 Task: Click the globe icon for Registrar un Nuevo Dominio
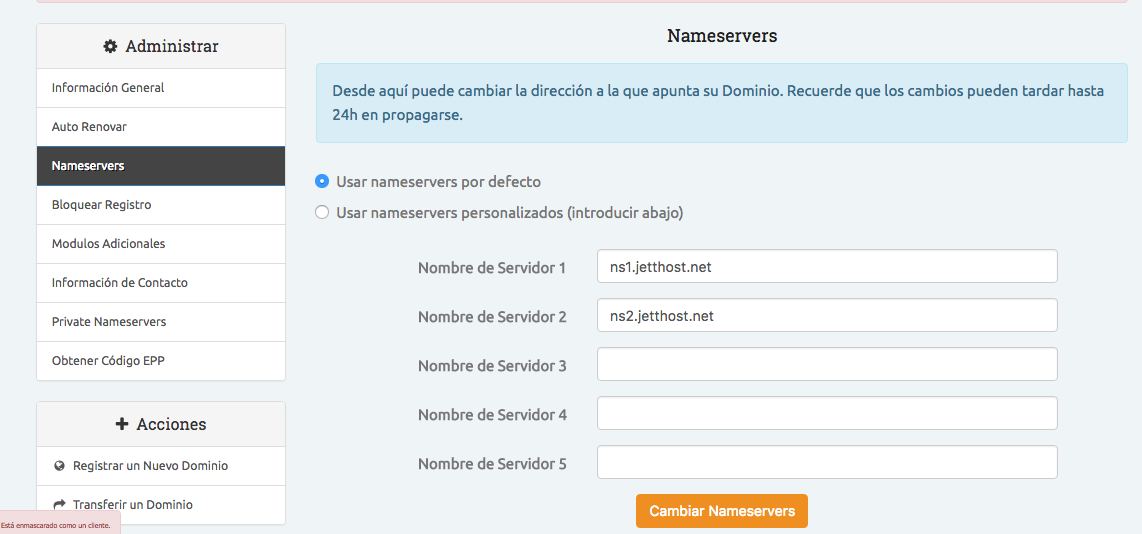click(59, 466)
